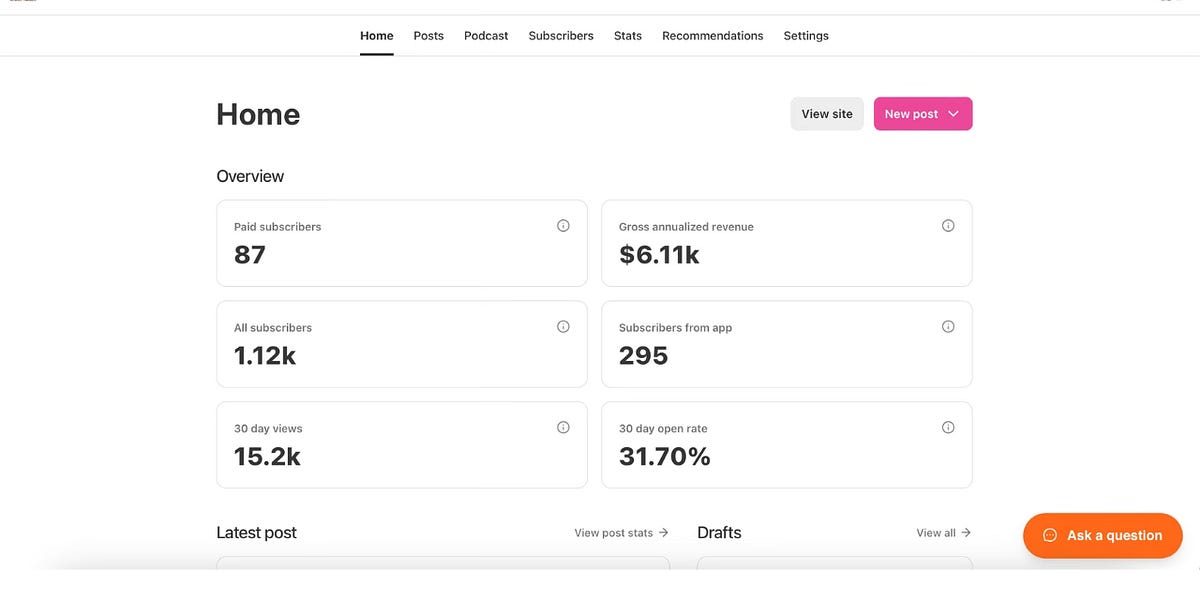
Task: Click the smiley icon in Ask a question
Action: click(1048, 535)
